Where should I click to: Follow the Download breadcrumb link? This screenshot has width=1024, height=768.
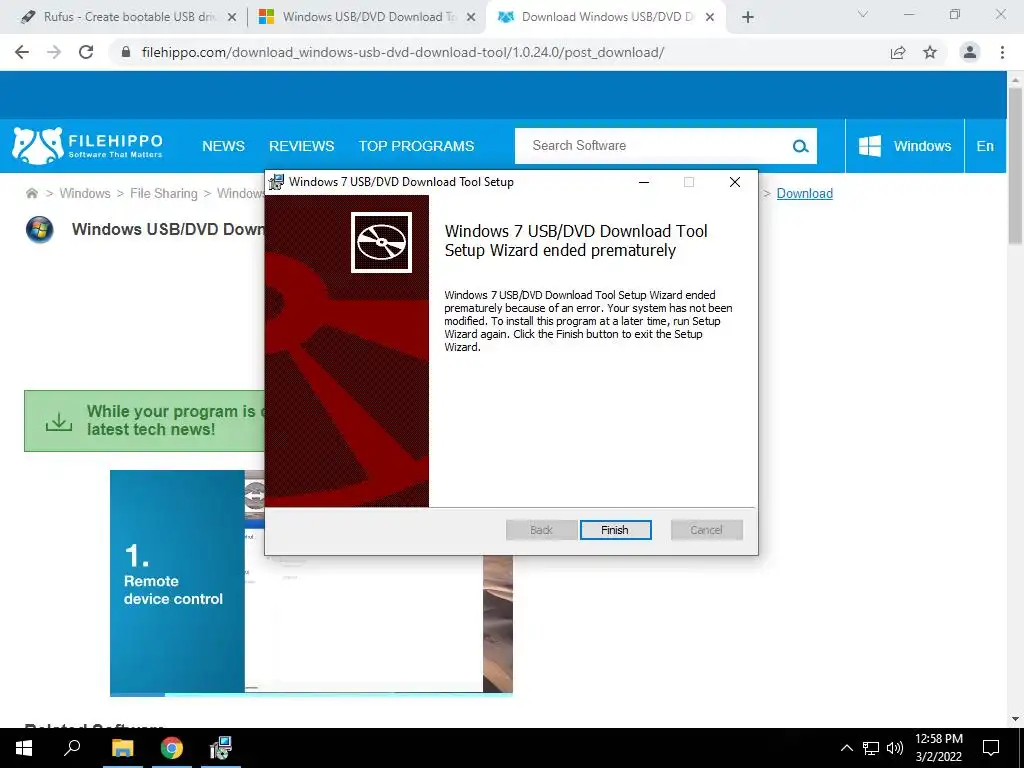pos(805,193)
